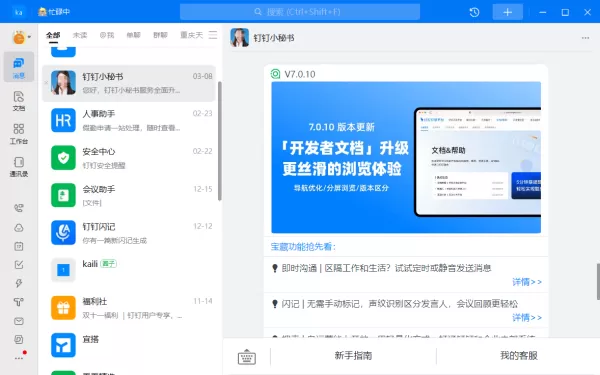Click the 会议助手 green icon
This screenshot has width=600, height=375.
[x=63, y=195]
